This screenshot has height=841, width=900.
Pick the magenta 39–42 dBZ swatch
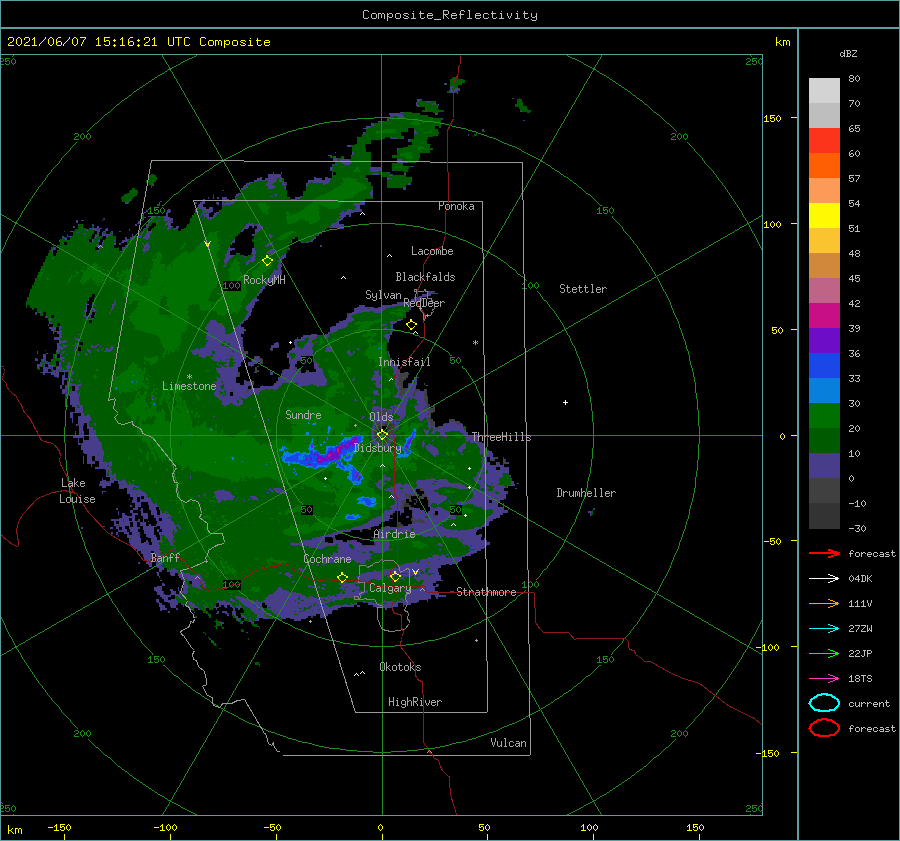[x=824, y=316]
